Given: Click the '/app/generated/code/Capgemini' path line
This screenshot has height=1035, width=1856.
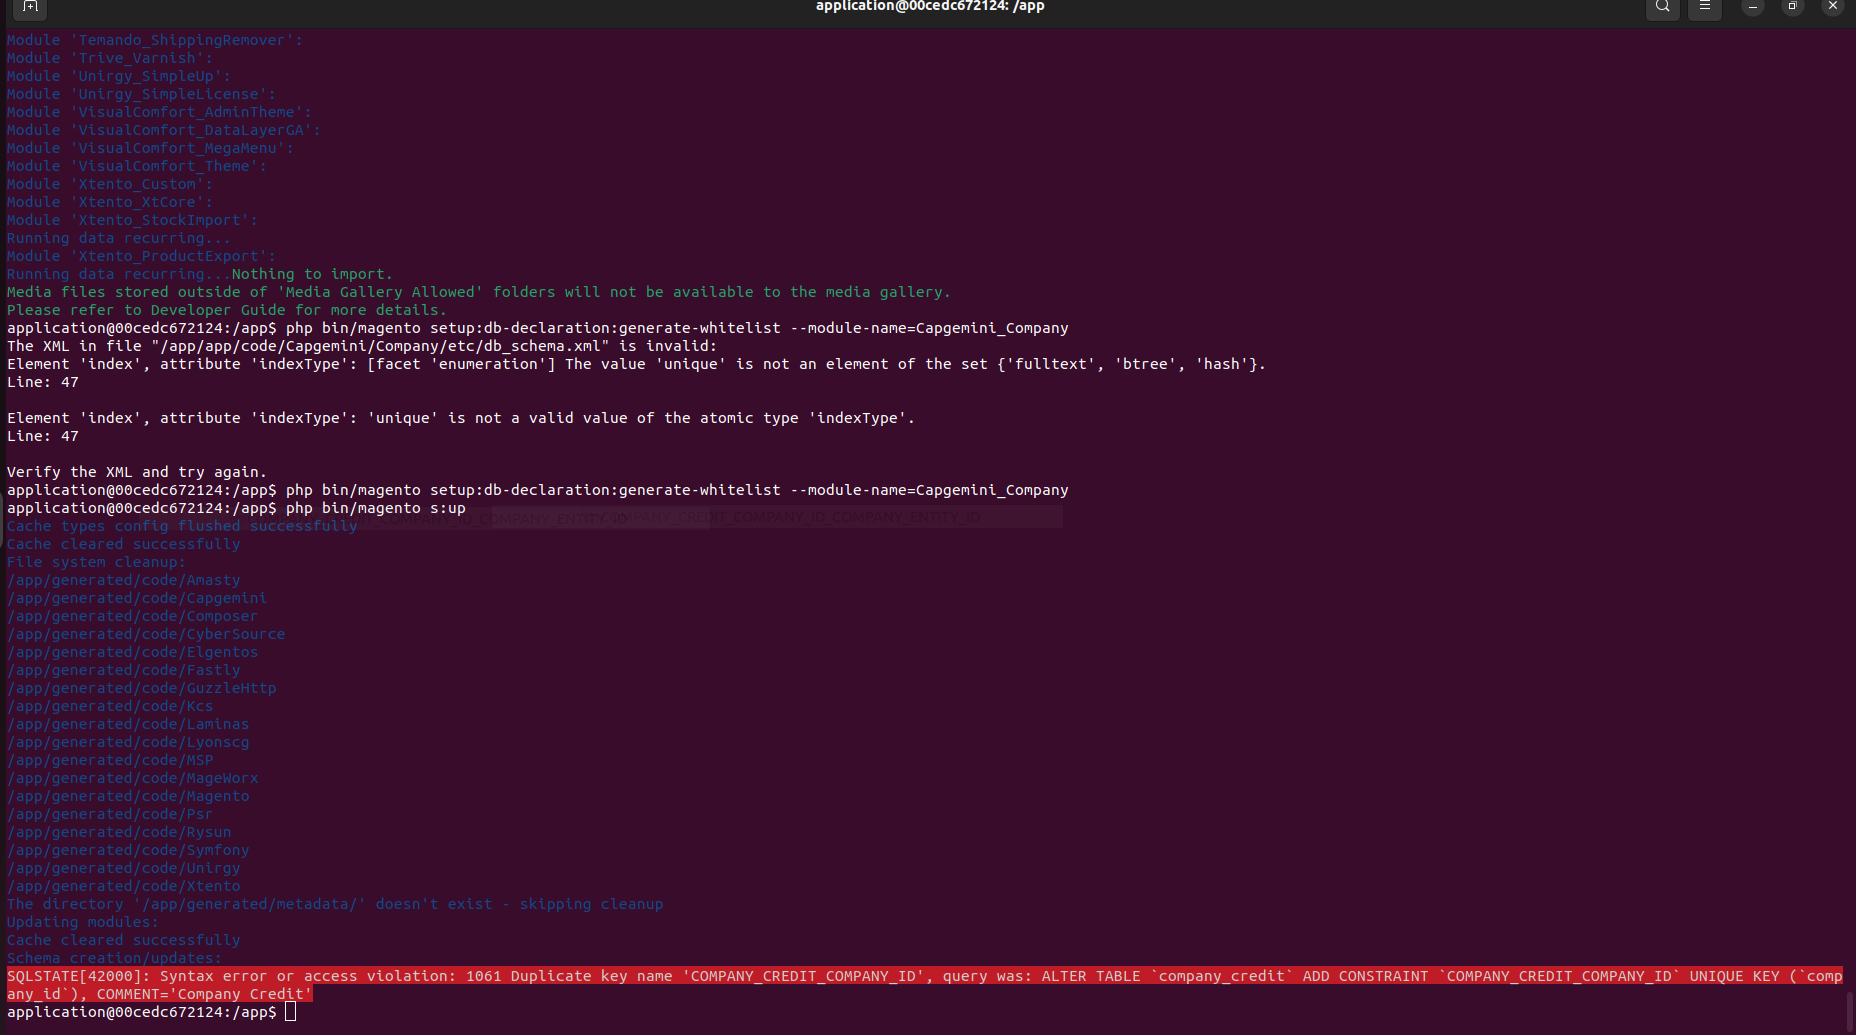Looking at the screenshot, I should coord(137,598).
